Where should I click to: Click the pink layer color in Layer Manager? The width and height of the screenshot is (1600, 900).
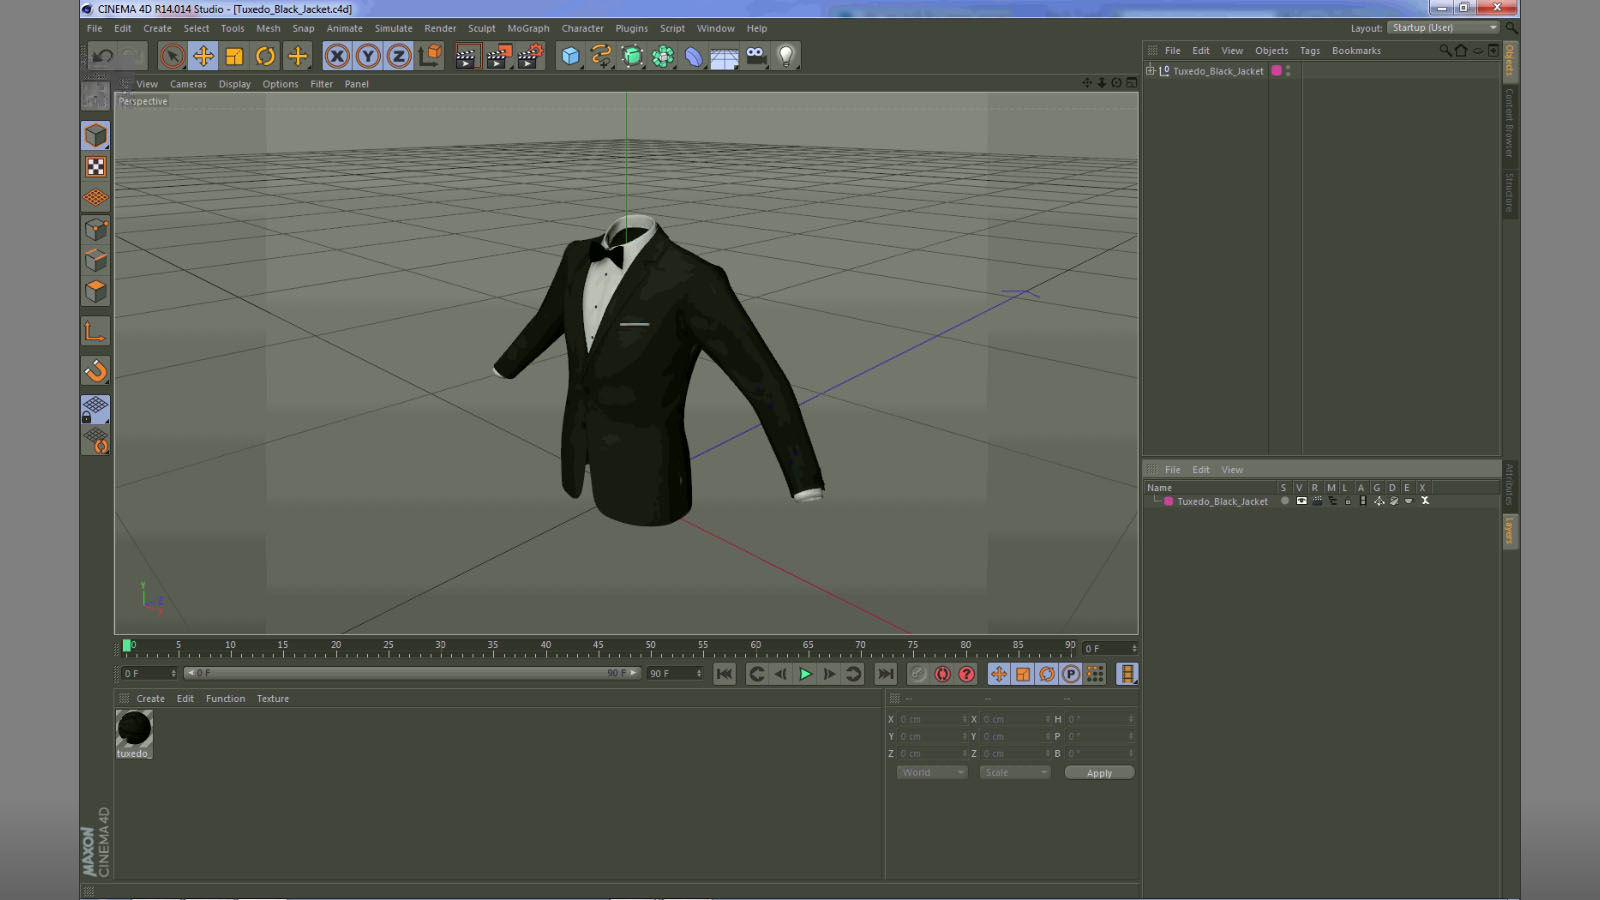[x=1168, y=501]
